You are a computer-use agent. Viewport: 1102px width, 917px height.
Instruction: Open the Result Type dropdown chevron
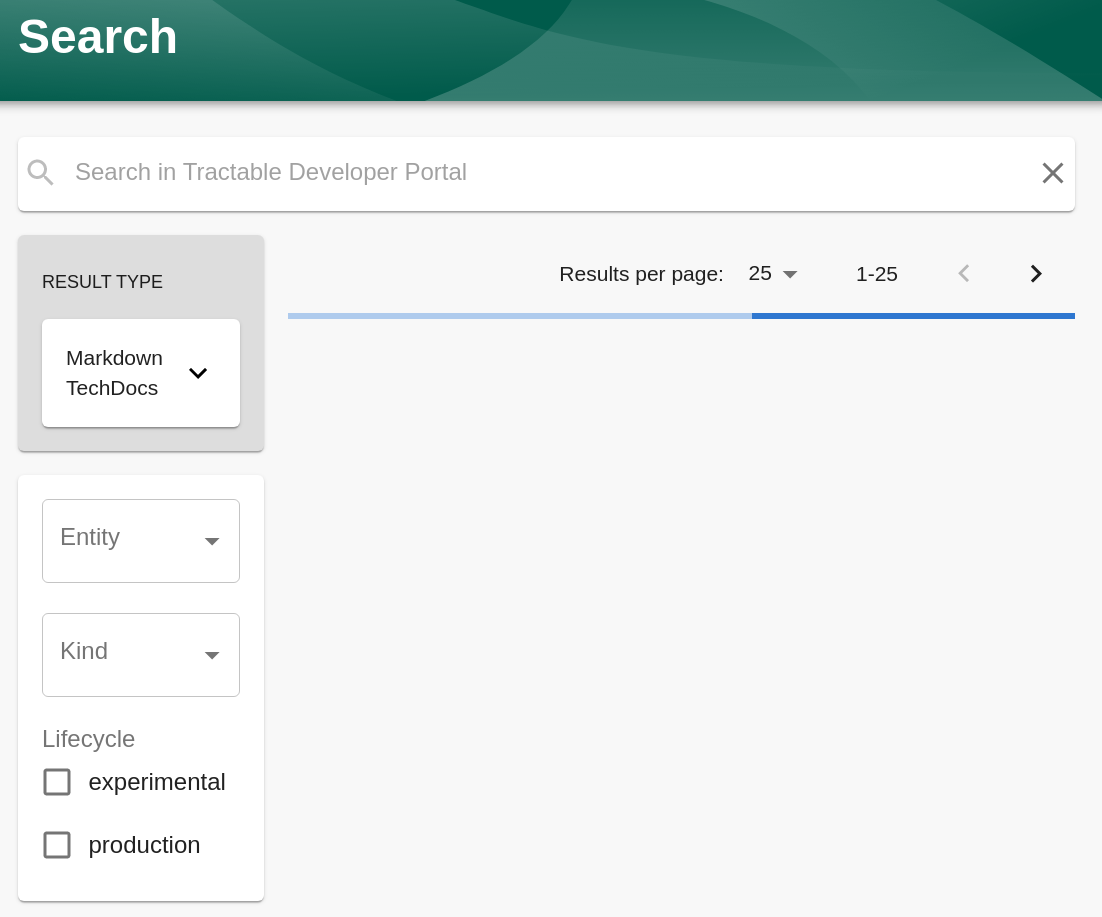[x=198, y=372]
